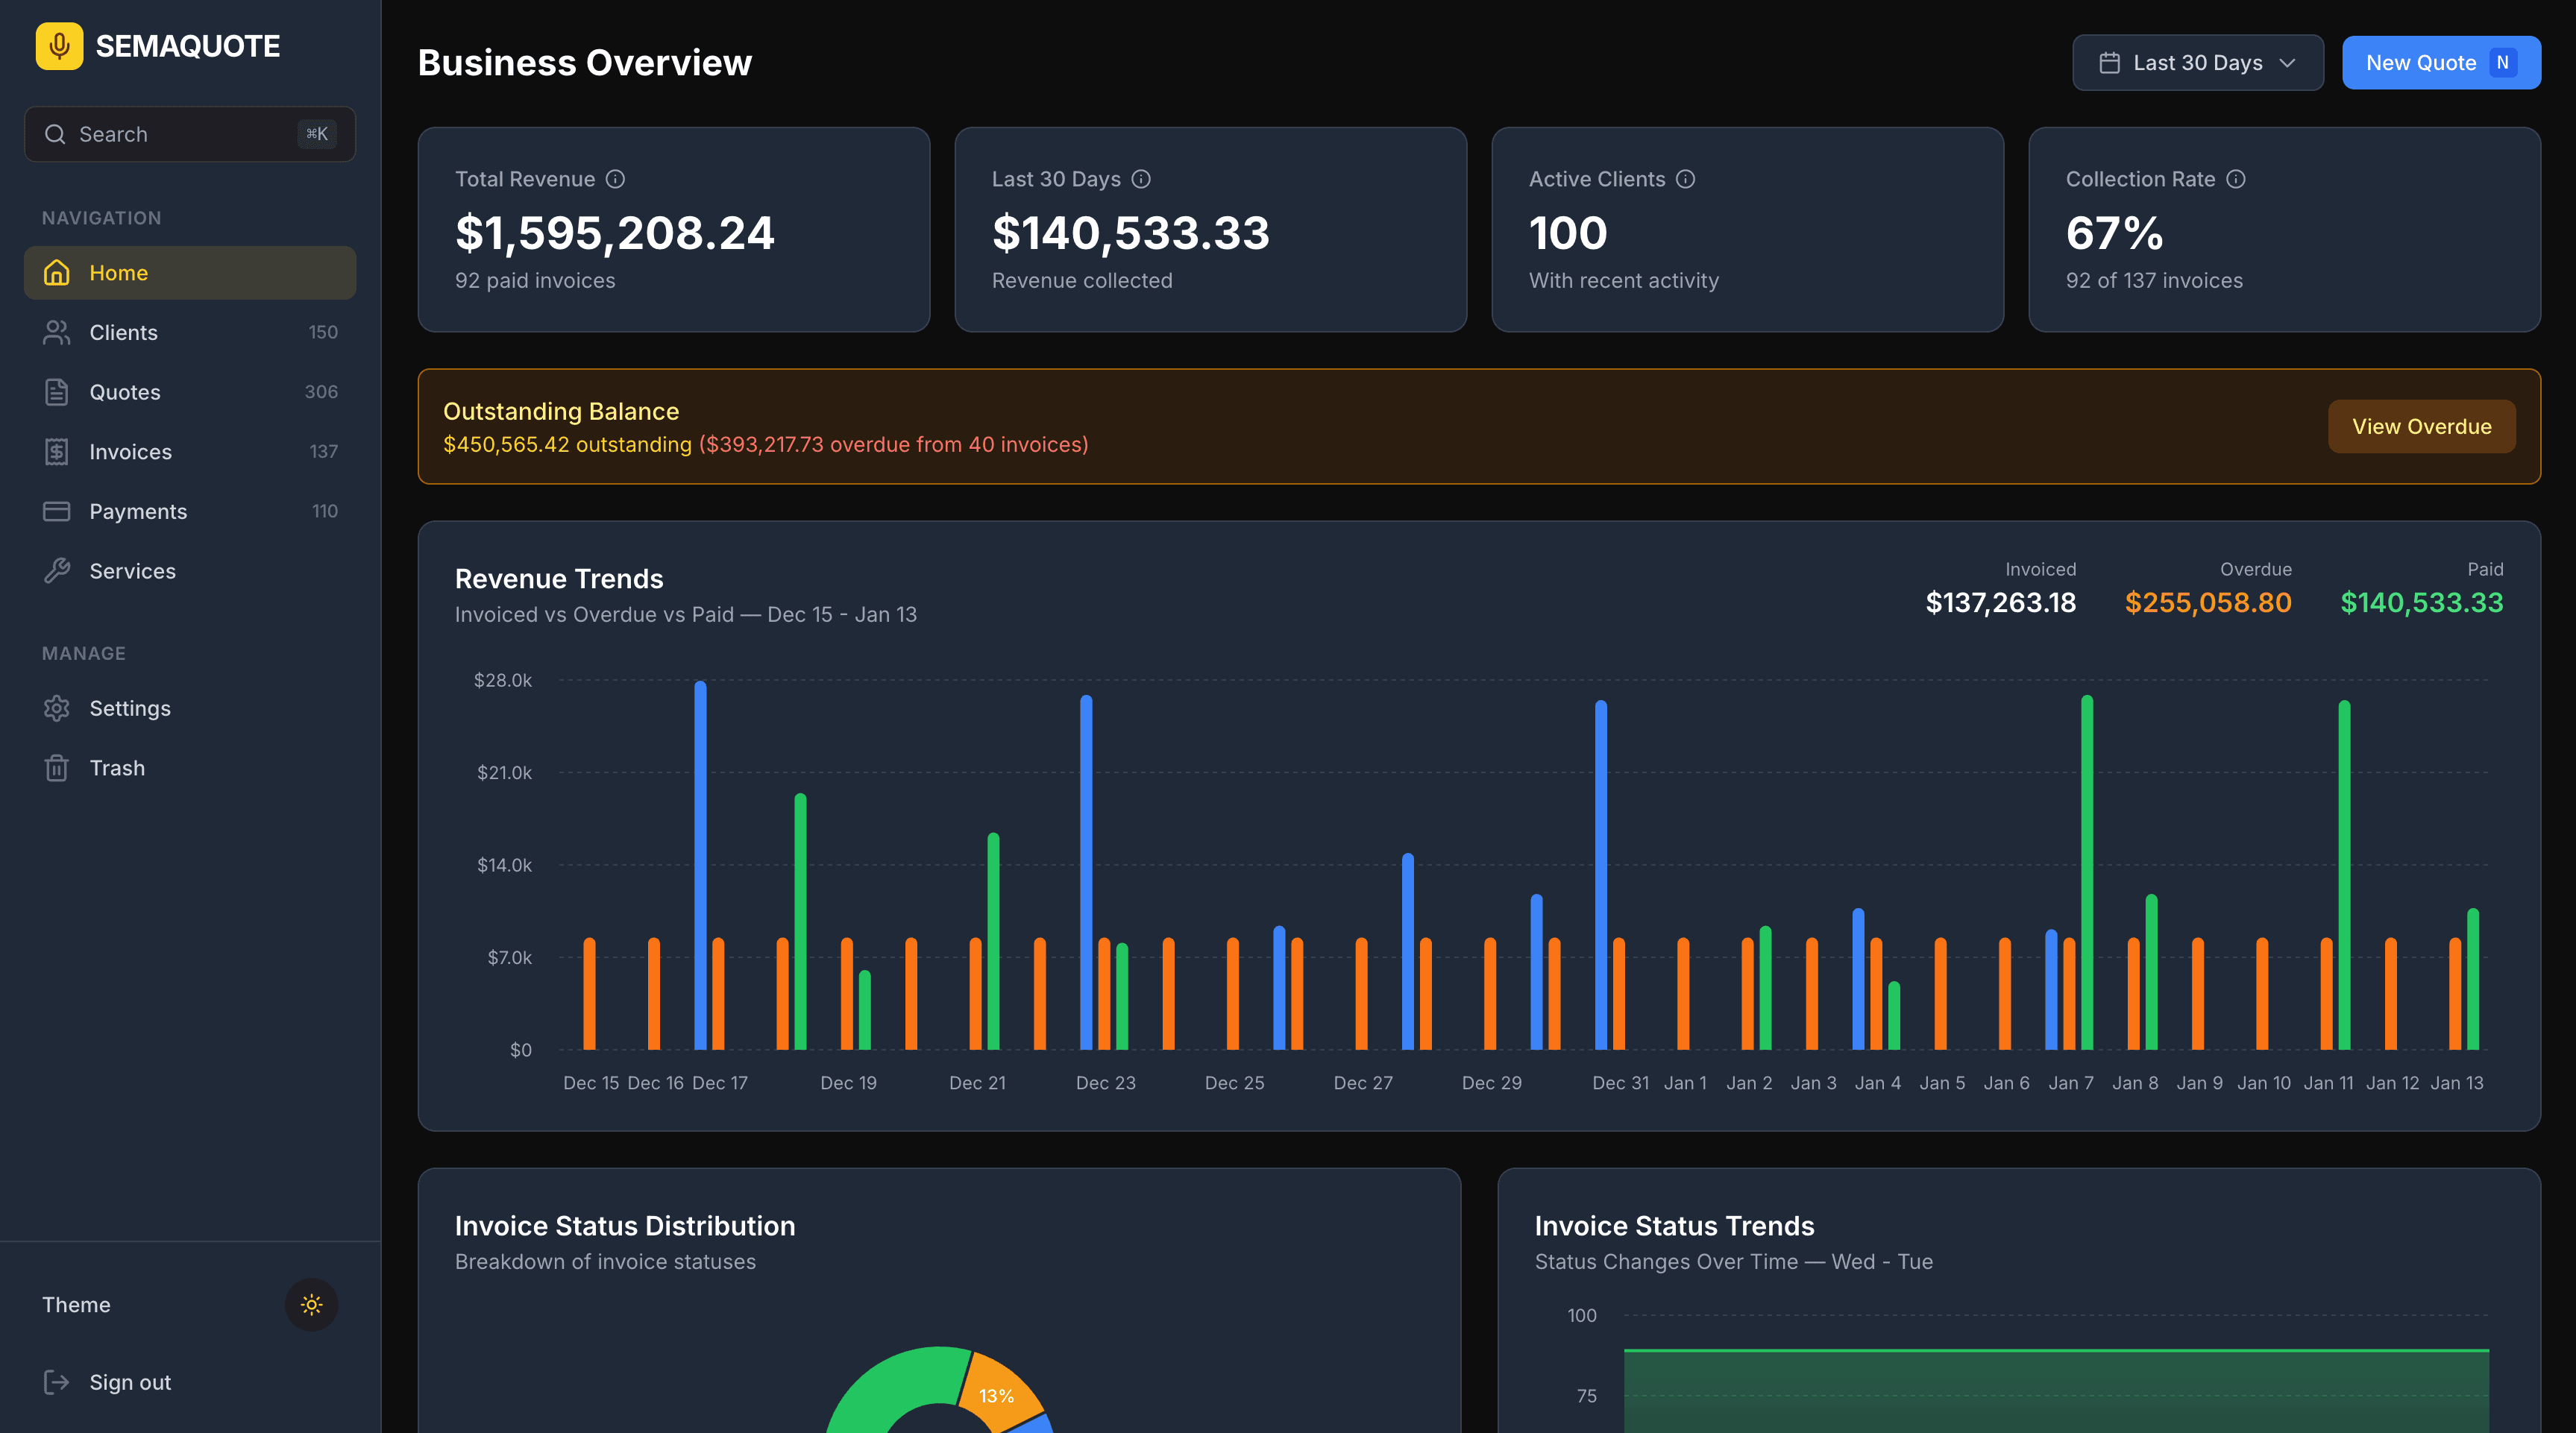Viewport: 2576px width, 1433px height.
Task: Click the Total Revenue info icon
Action: 615,179
